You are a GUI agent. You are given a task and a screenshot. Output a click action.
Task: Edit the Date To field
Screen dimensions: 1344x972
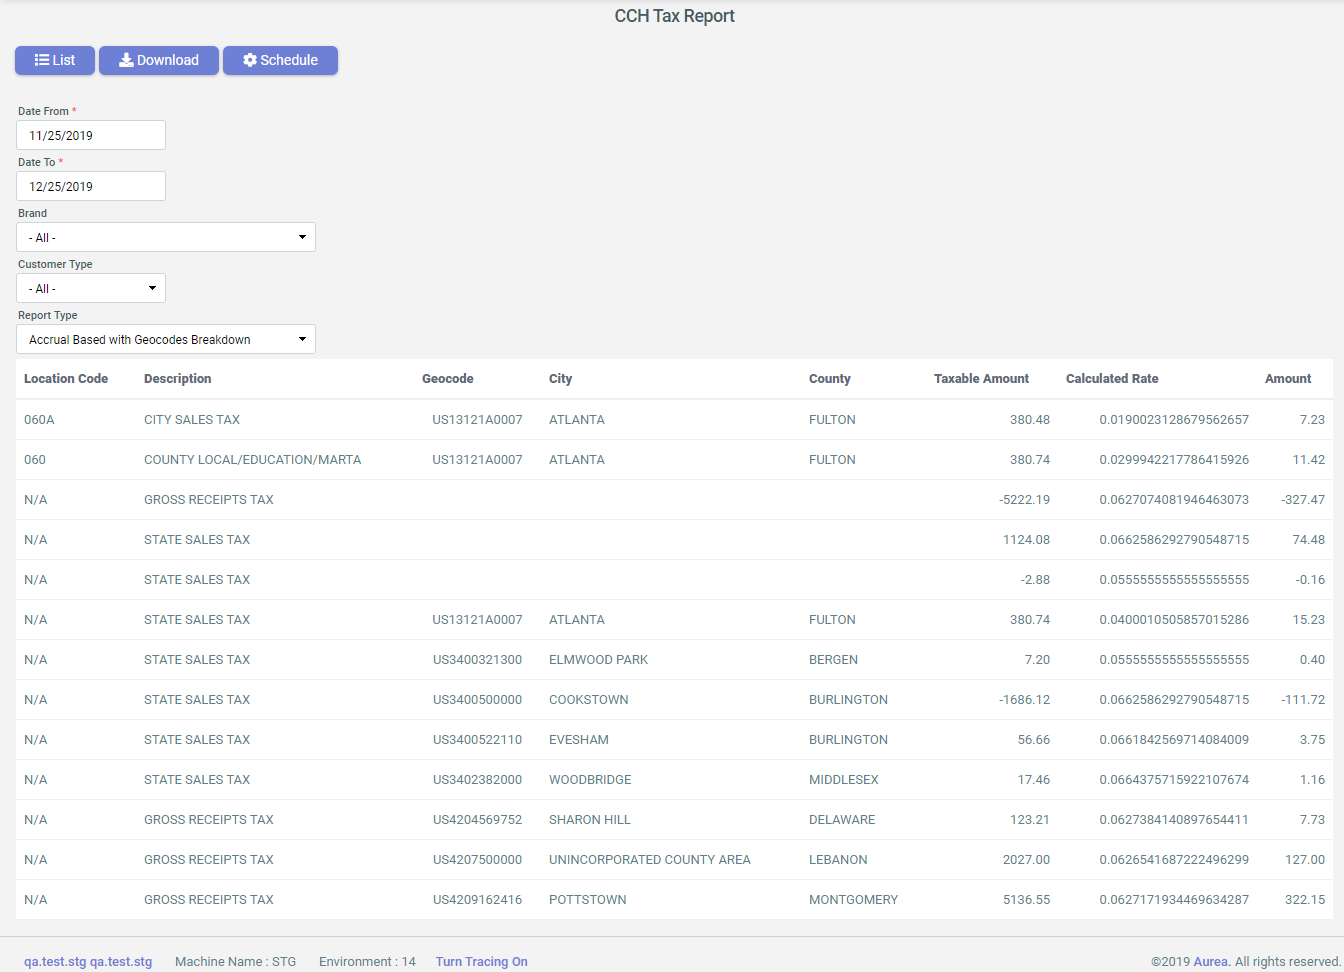(x=91, y=186)
